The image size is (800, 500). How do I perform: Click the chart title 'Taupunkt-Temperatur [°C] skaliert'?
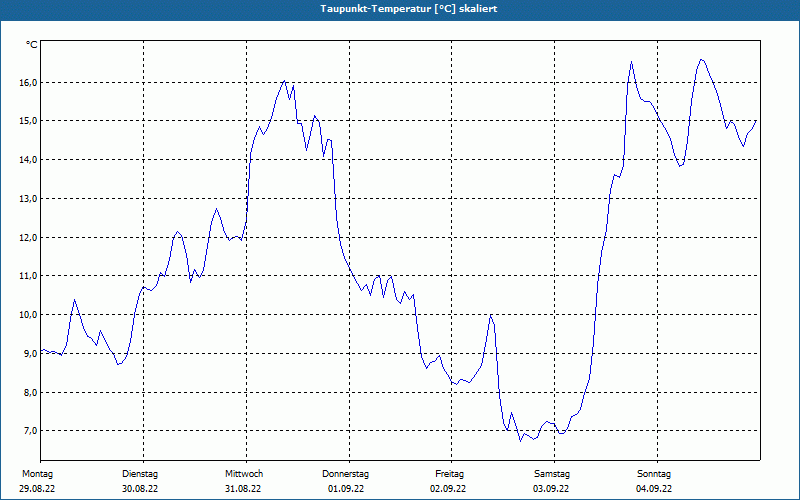409,9
